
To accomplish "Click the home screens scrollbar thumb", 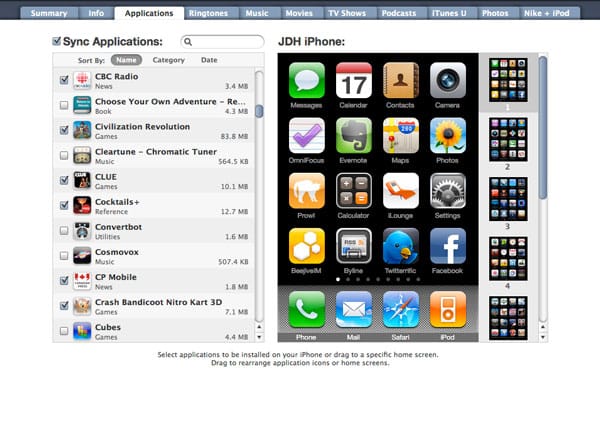I will (x=543, y=127).
